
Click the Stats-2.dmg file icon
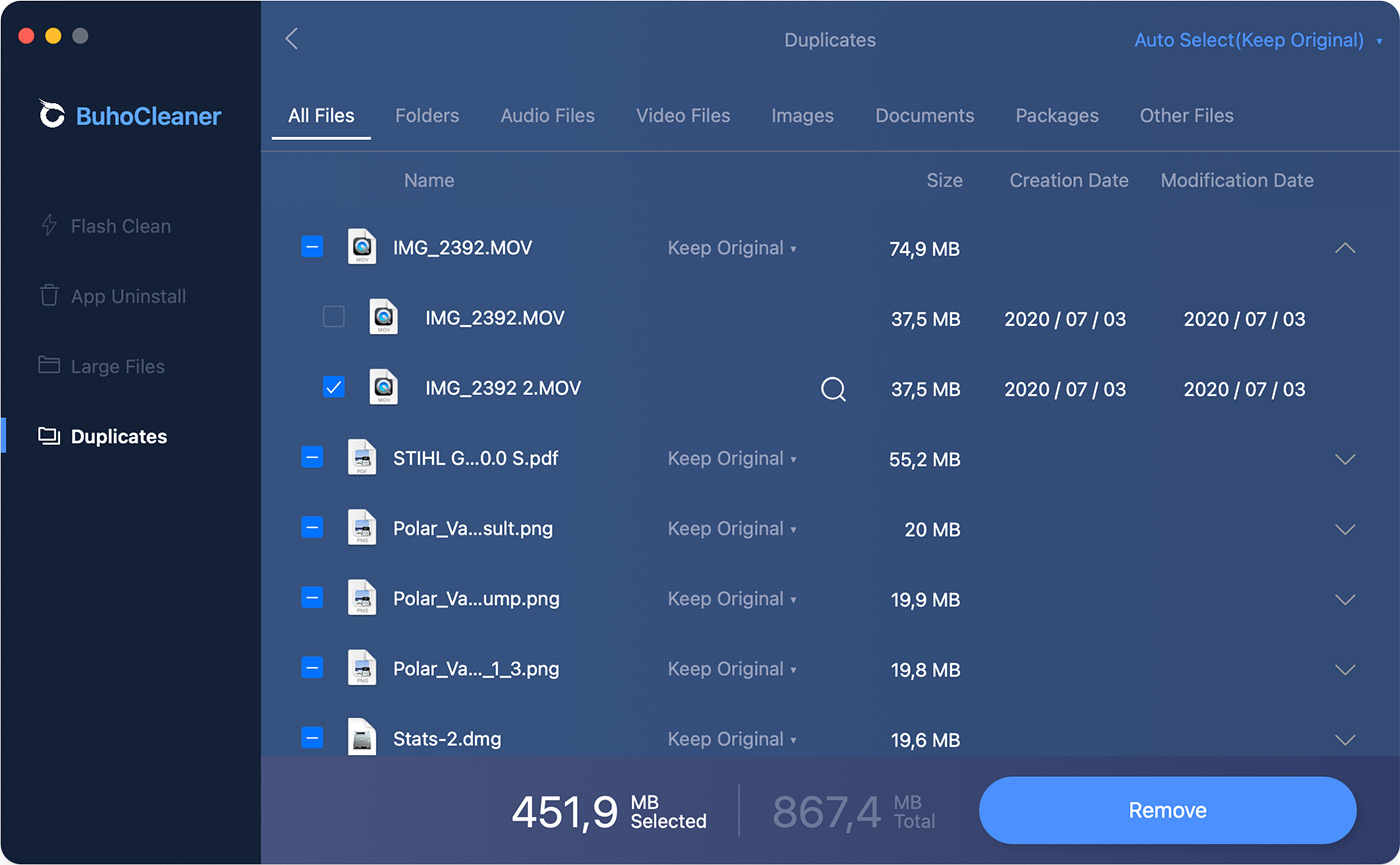[362, 737]
